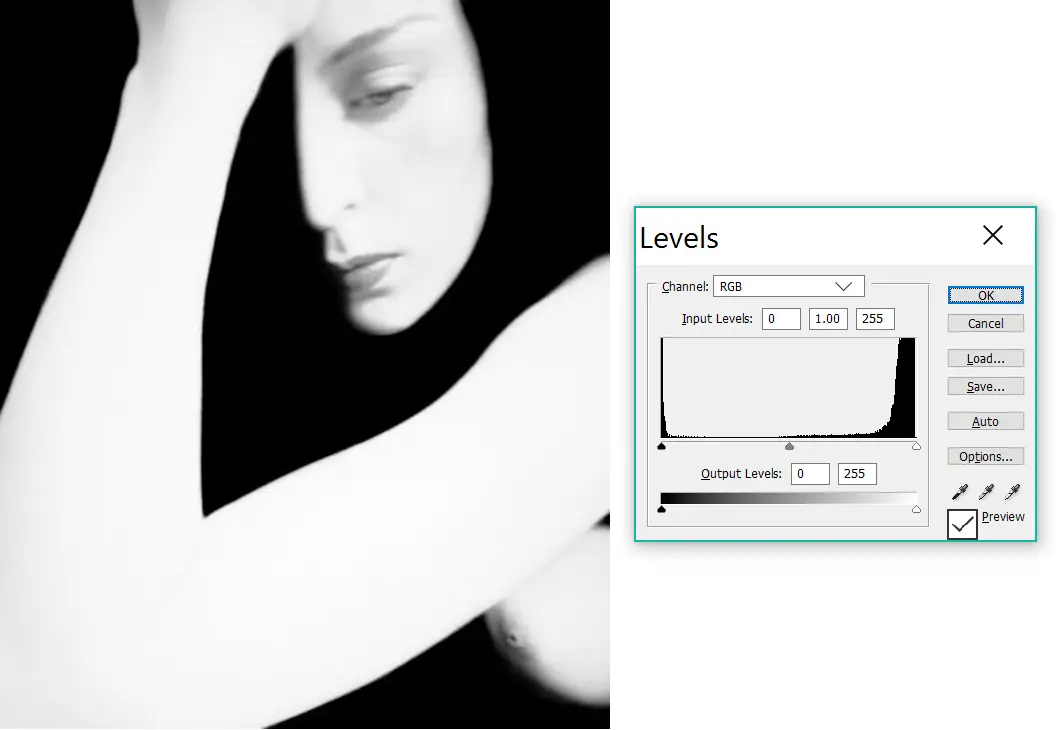Click OK to apply levels
Viewport: 1063px width, 730px height.
point(986,296)
